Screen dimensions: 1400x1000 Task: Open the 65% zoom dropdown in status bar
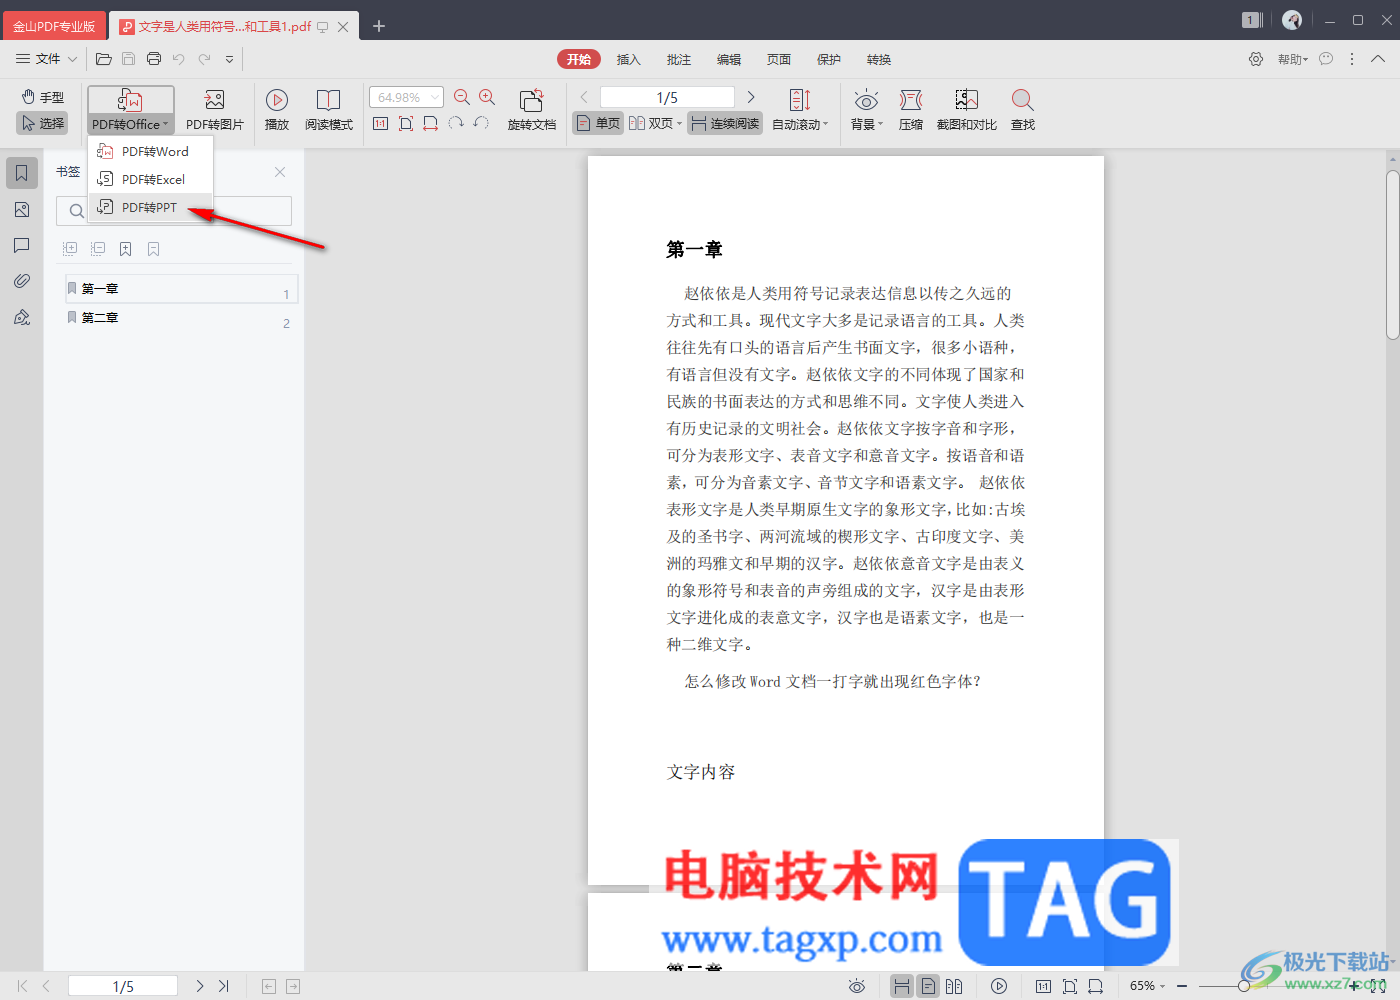point(1147,986)
